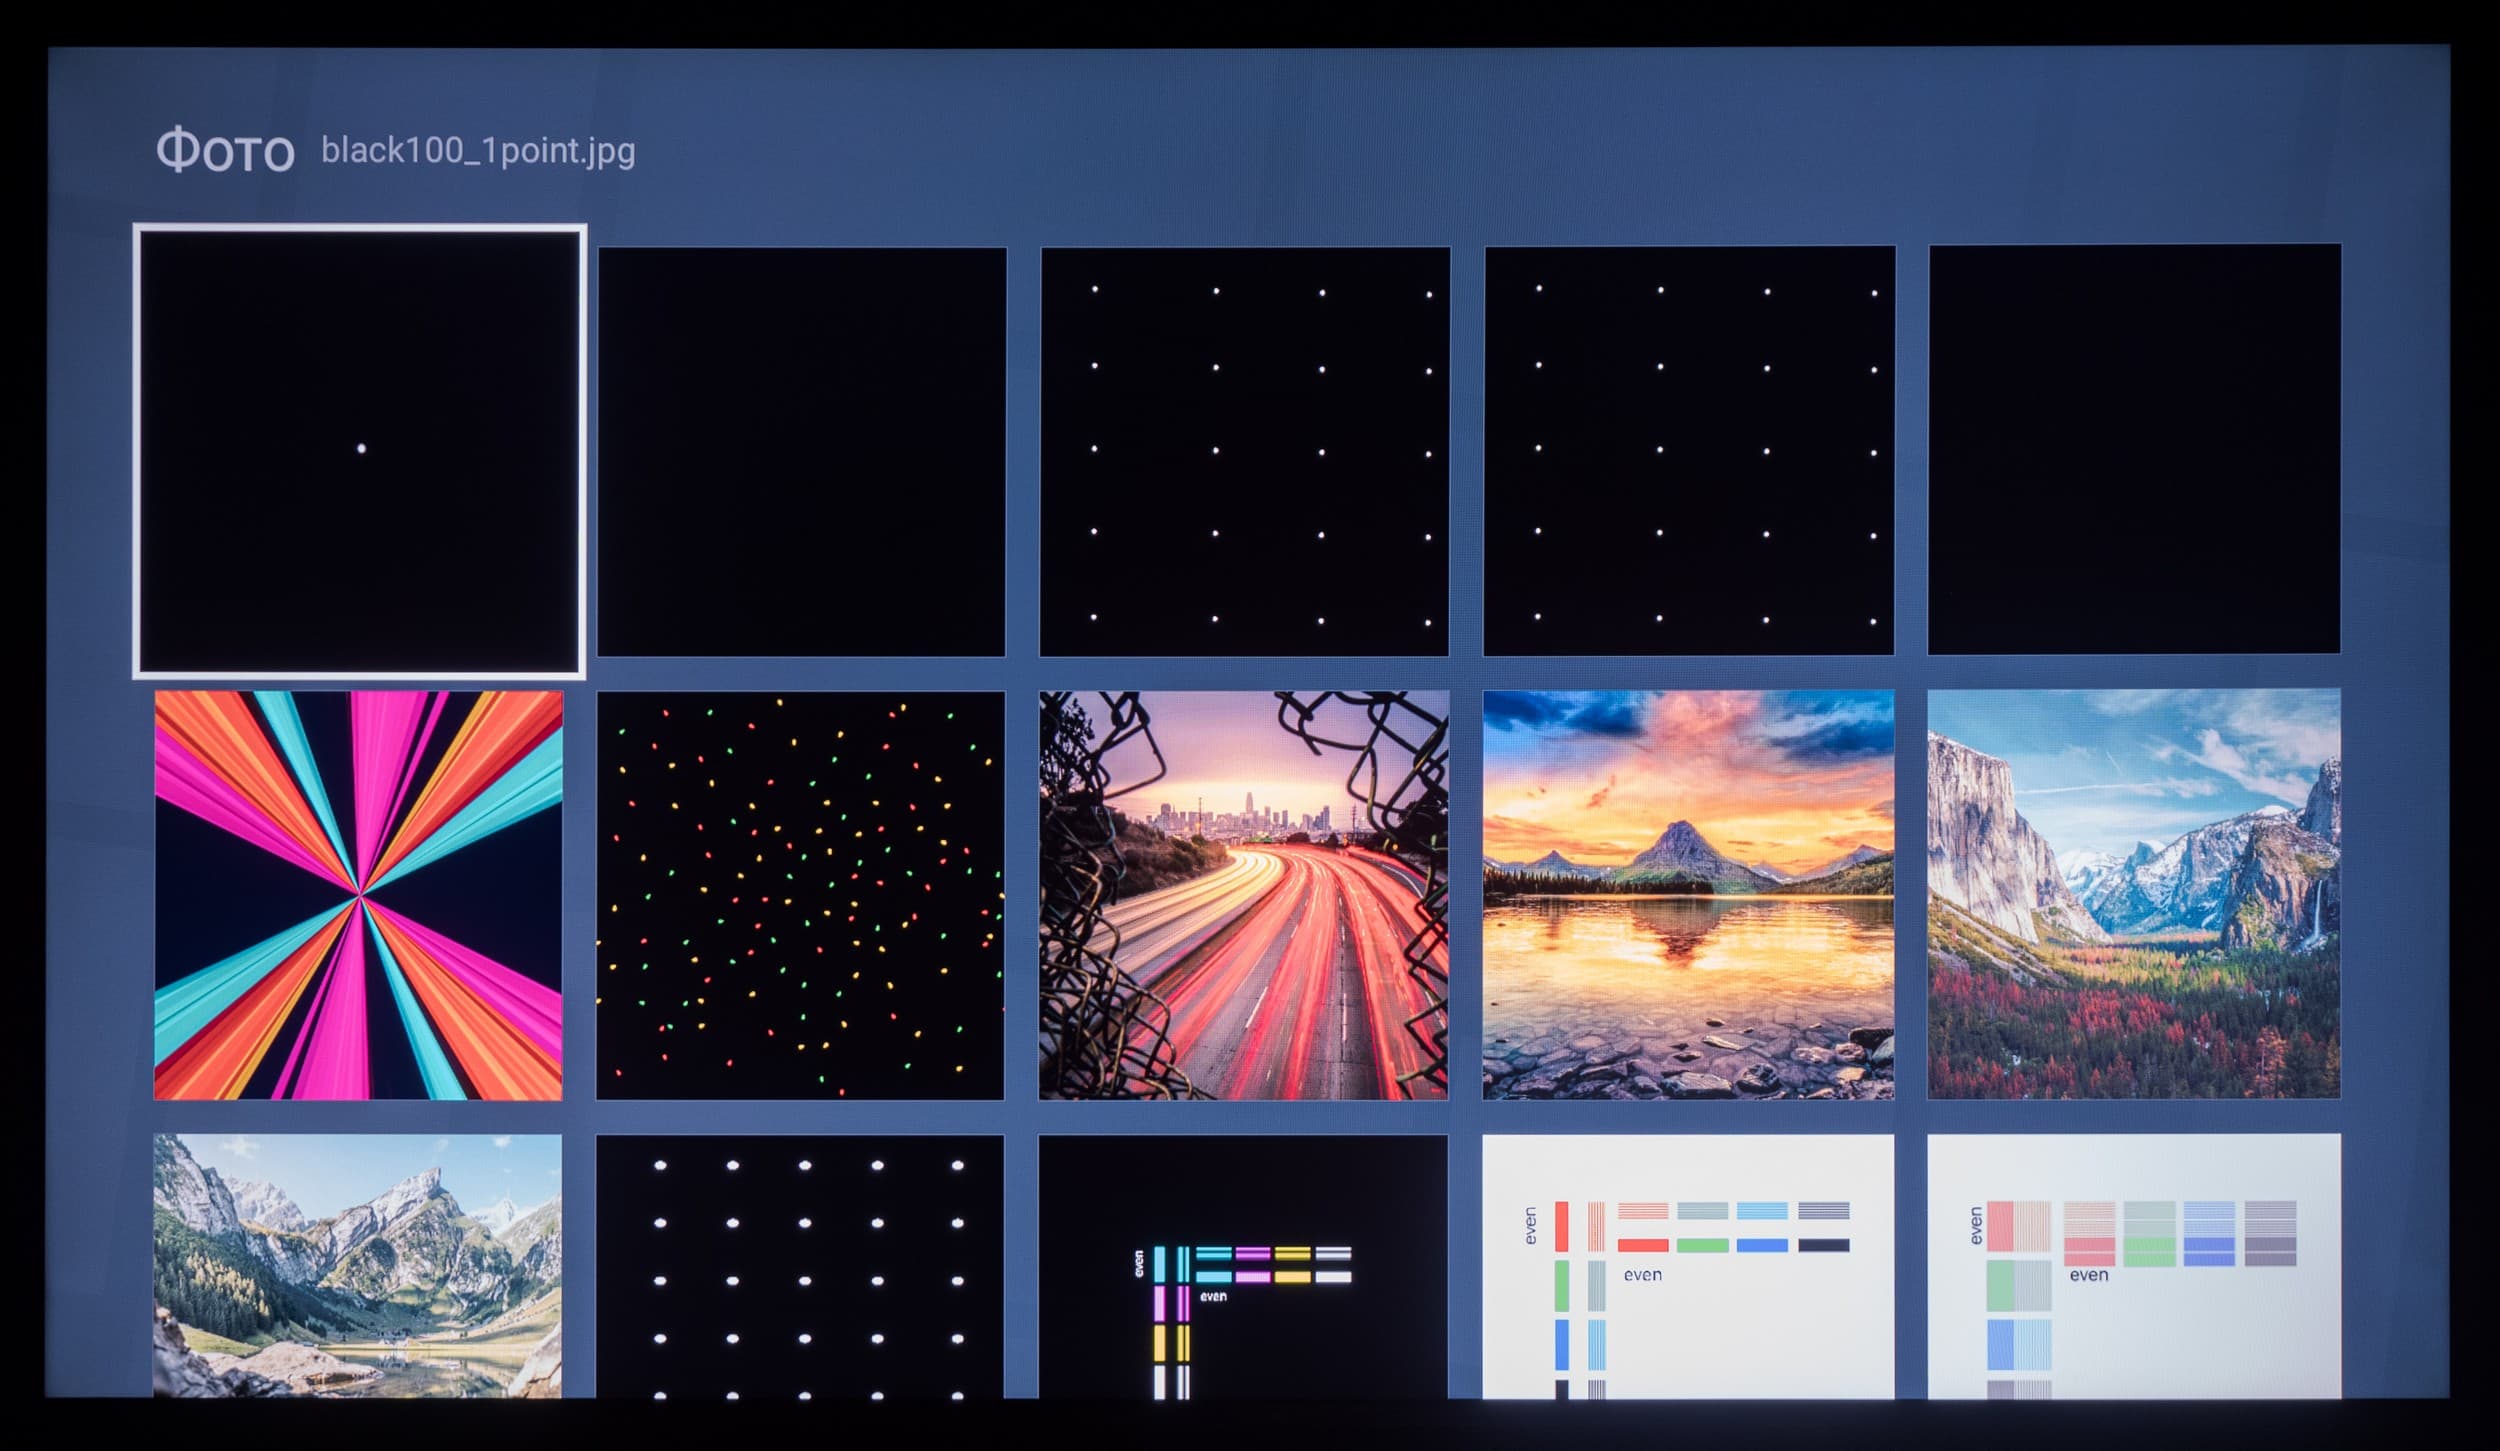This screenshot has width=2500, height=1451.
Task: Click the black100_1point.jpg filename label
Action: click(x=478, y=151)
